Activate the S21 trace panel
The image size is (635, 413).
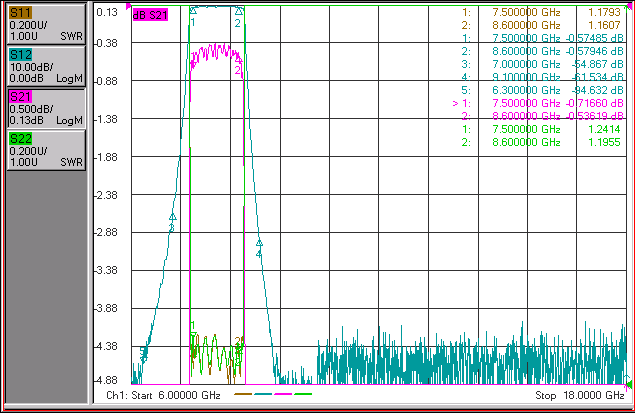tap(46, 108)
